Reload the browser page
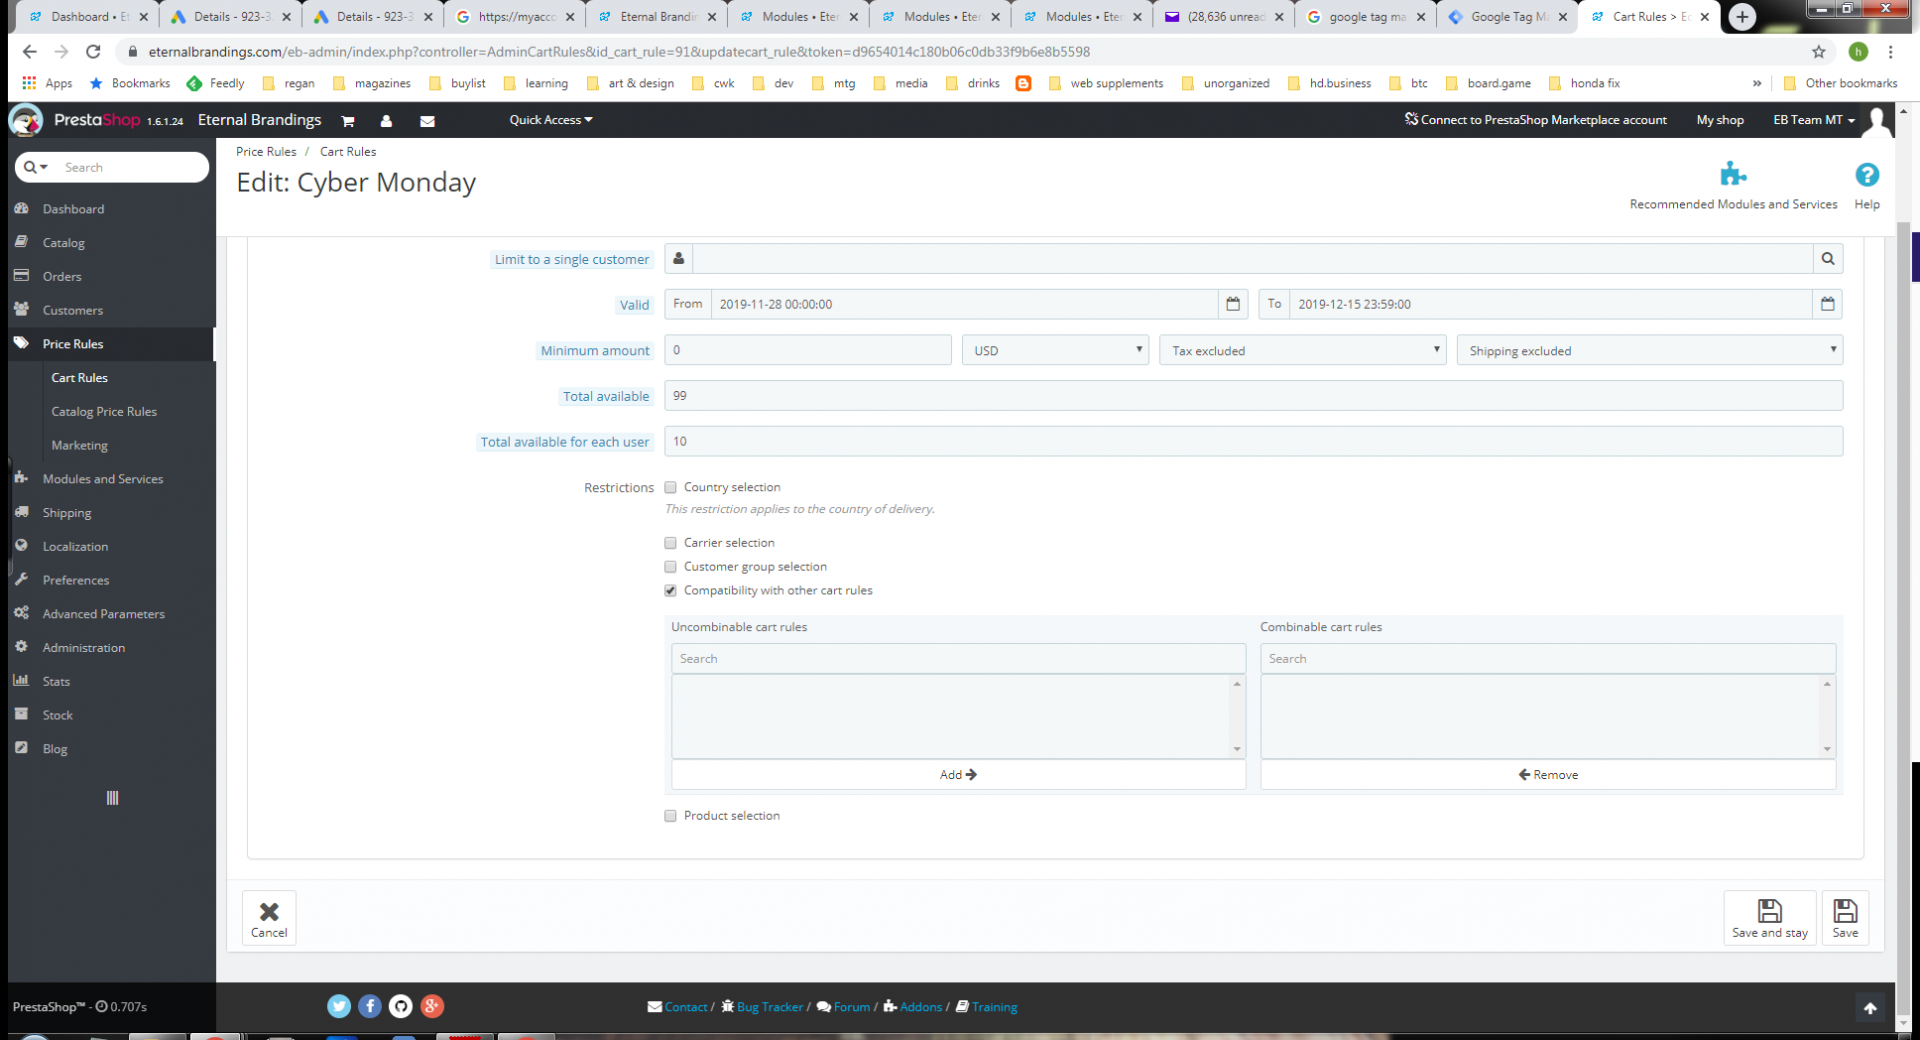 (93, 52)
